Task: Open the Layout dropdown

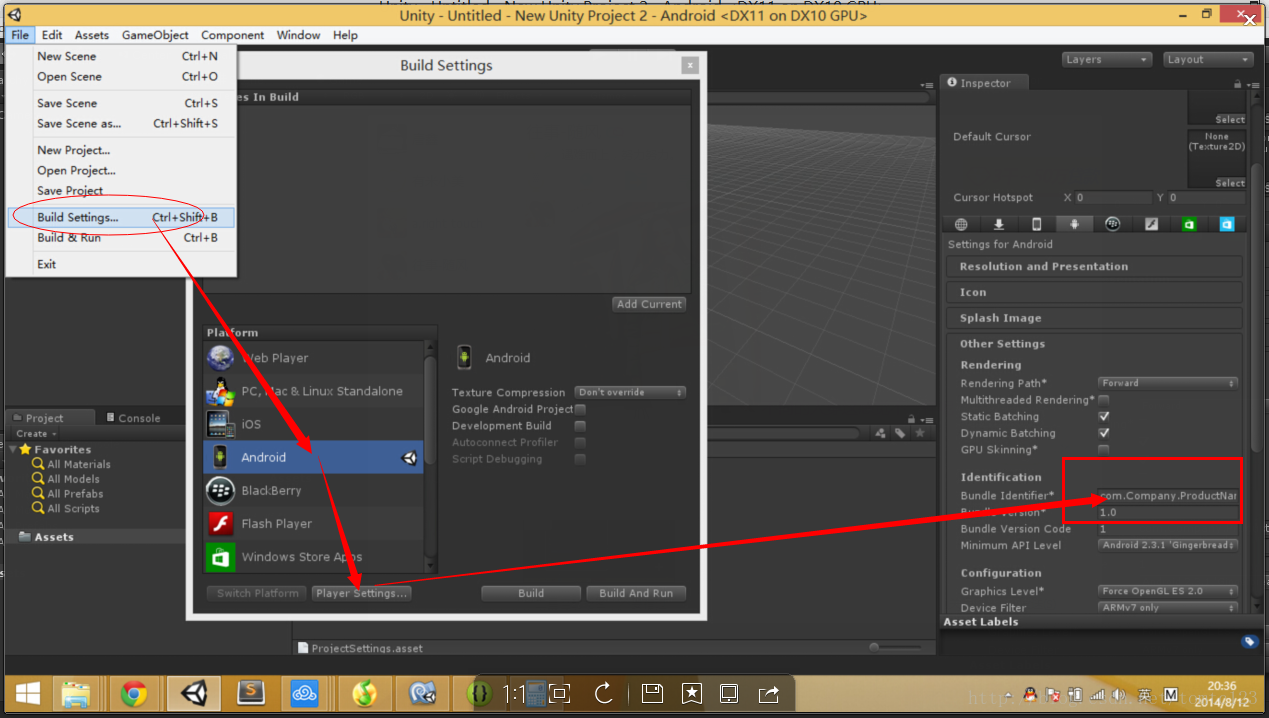Action: pyautogui.click(x=1208, y=59)
